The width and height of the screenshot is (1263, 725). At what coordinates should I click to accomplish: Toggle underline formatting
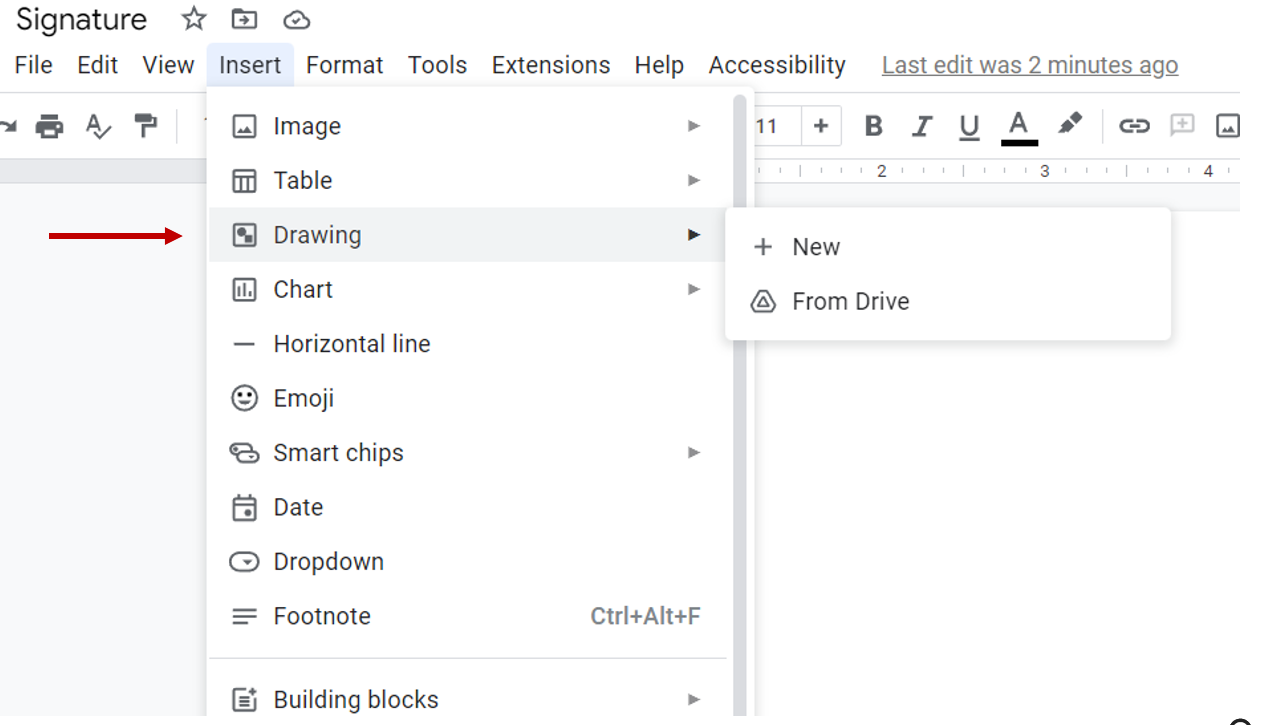click(x=968, y=126)
